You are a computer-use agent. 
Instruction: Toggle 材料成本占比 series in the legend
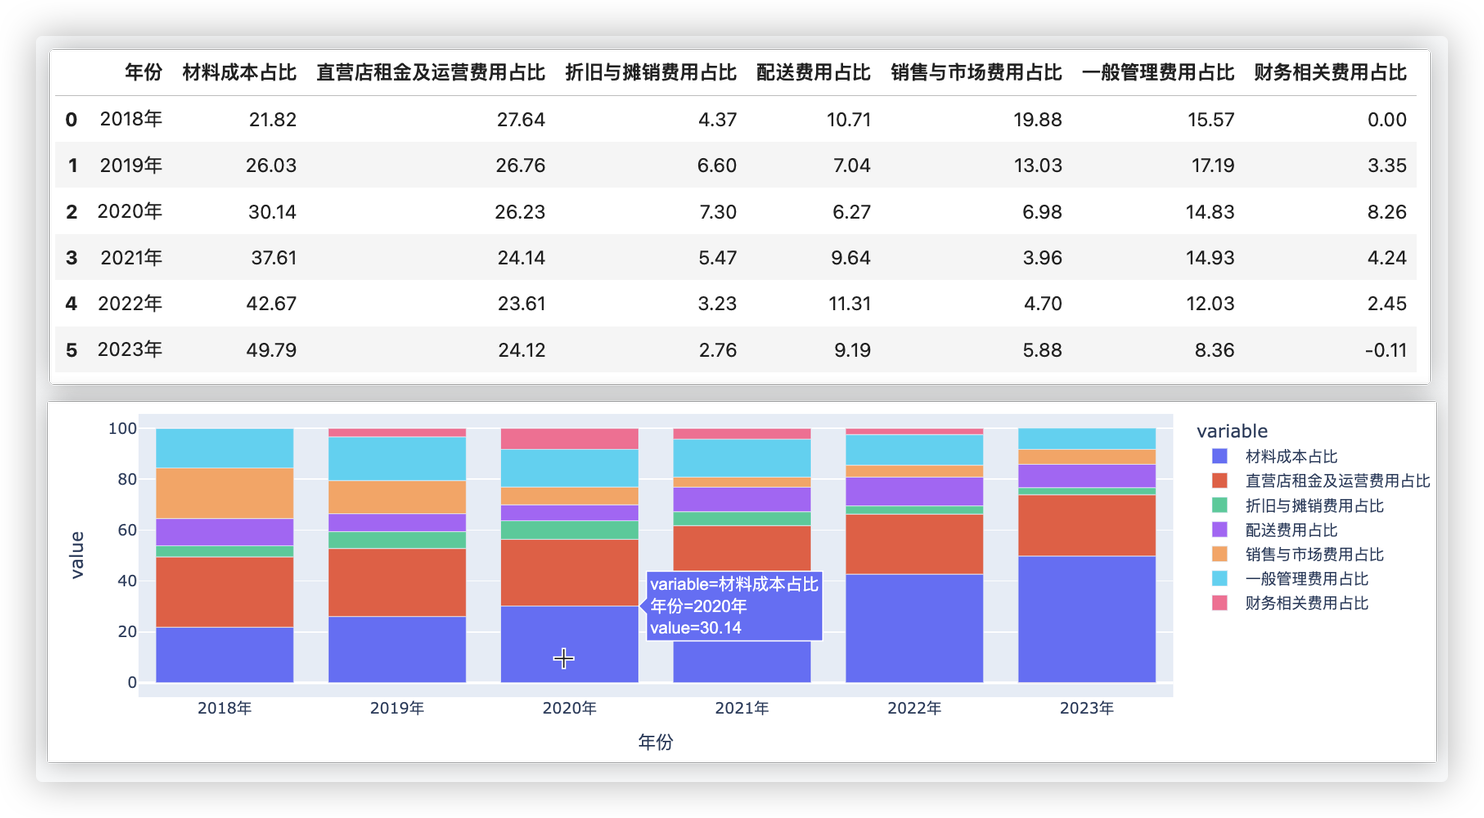tap(1290, 456)
